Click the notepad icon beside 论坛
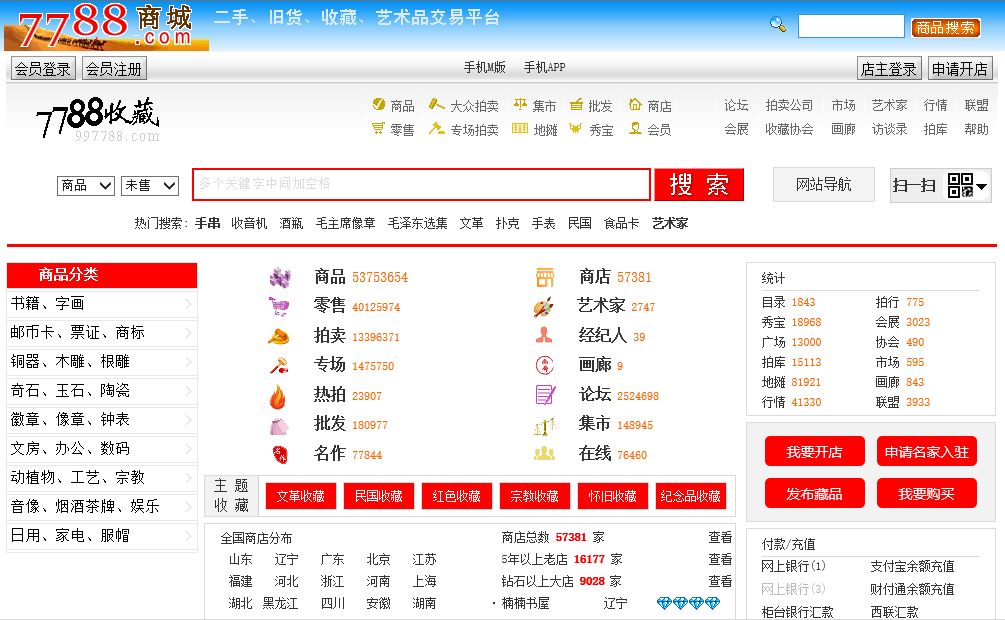1005x620 pixels. [545, 394]
